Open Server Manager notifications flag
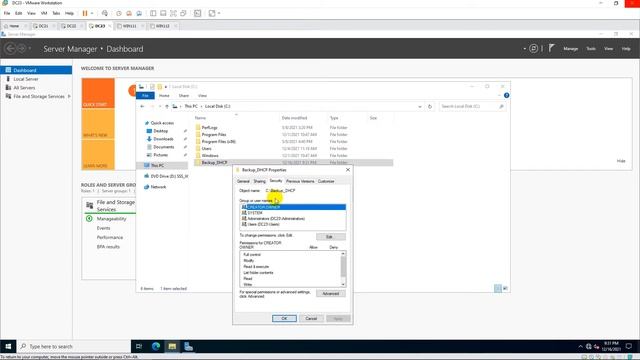Screen dimensions: 640x360 pos(551,48)
